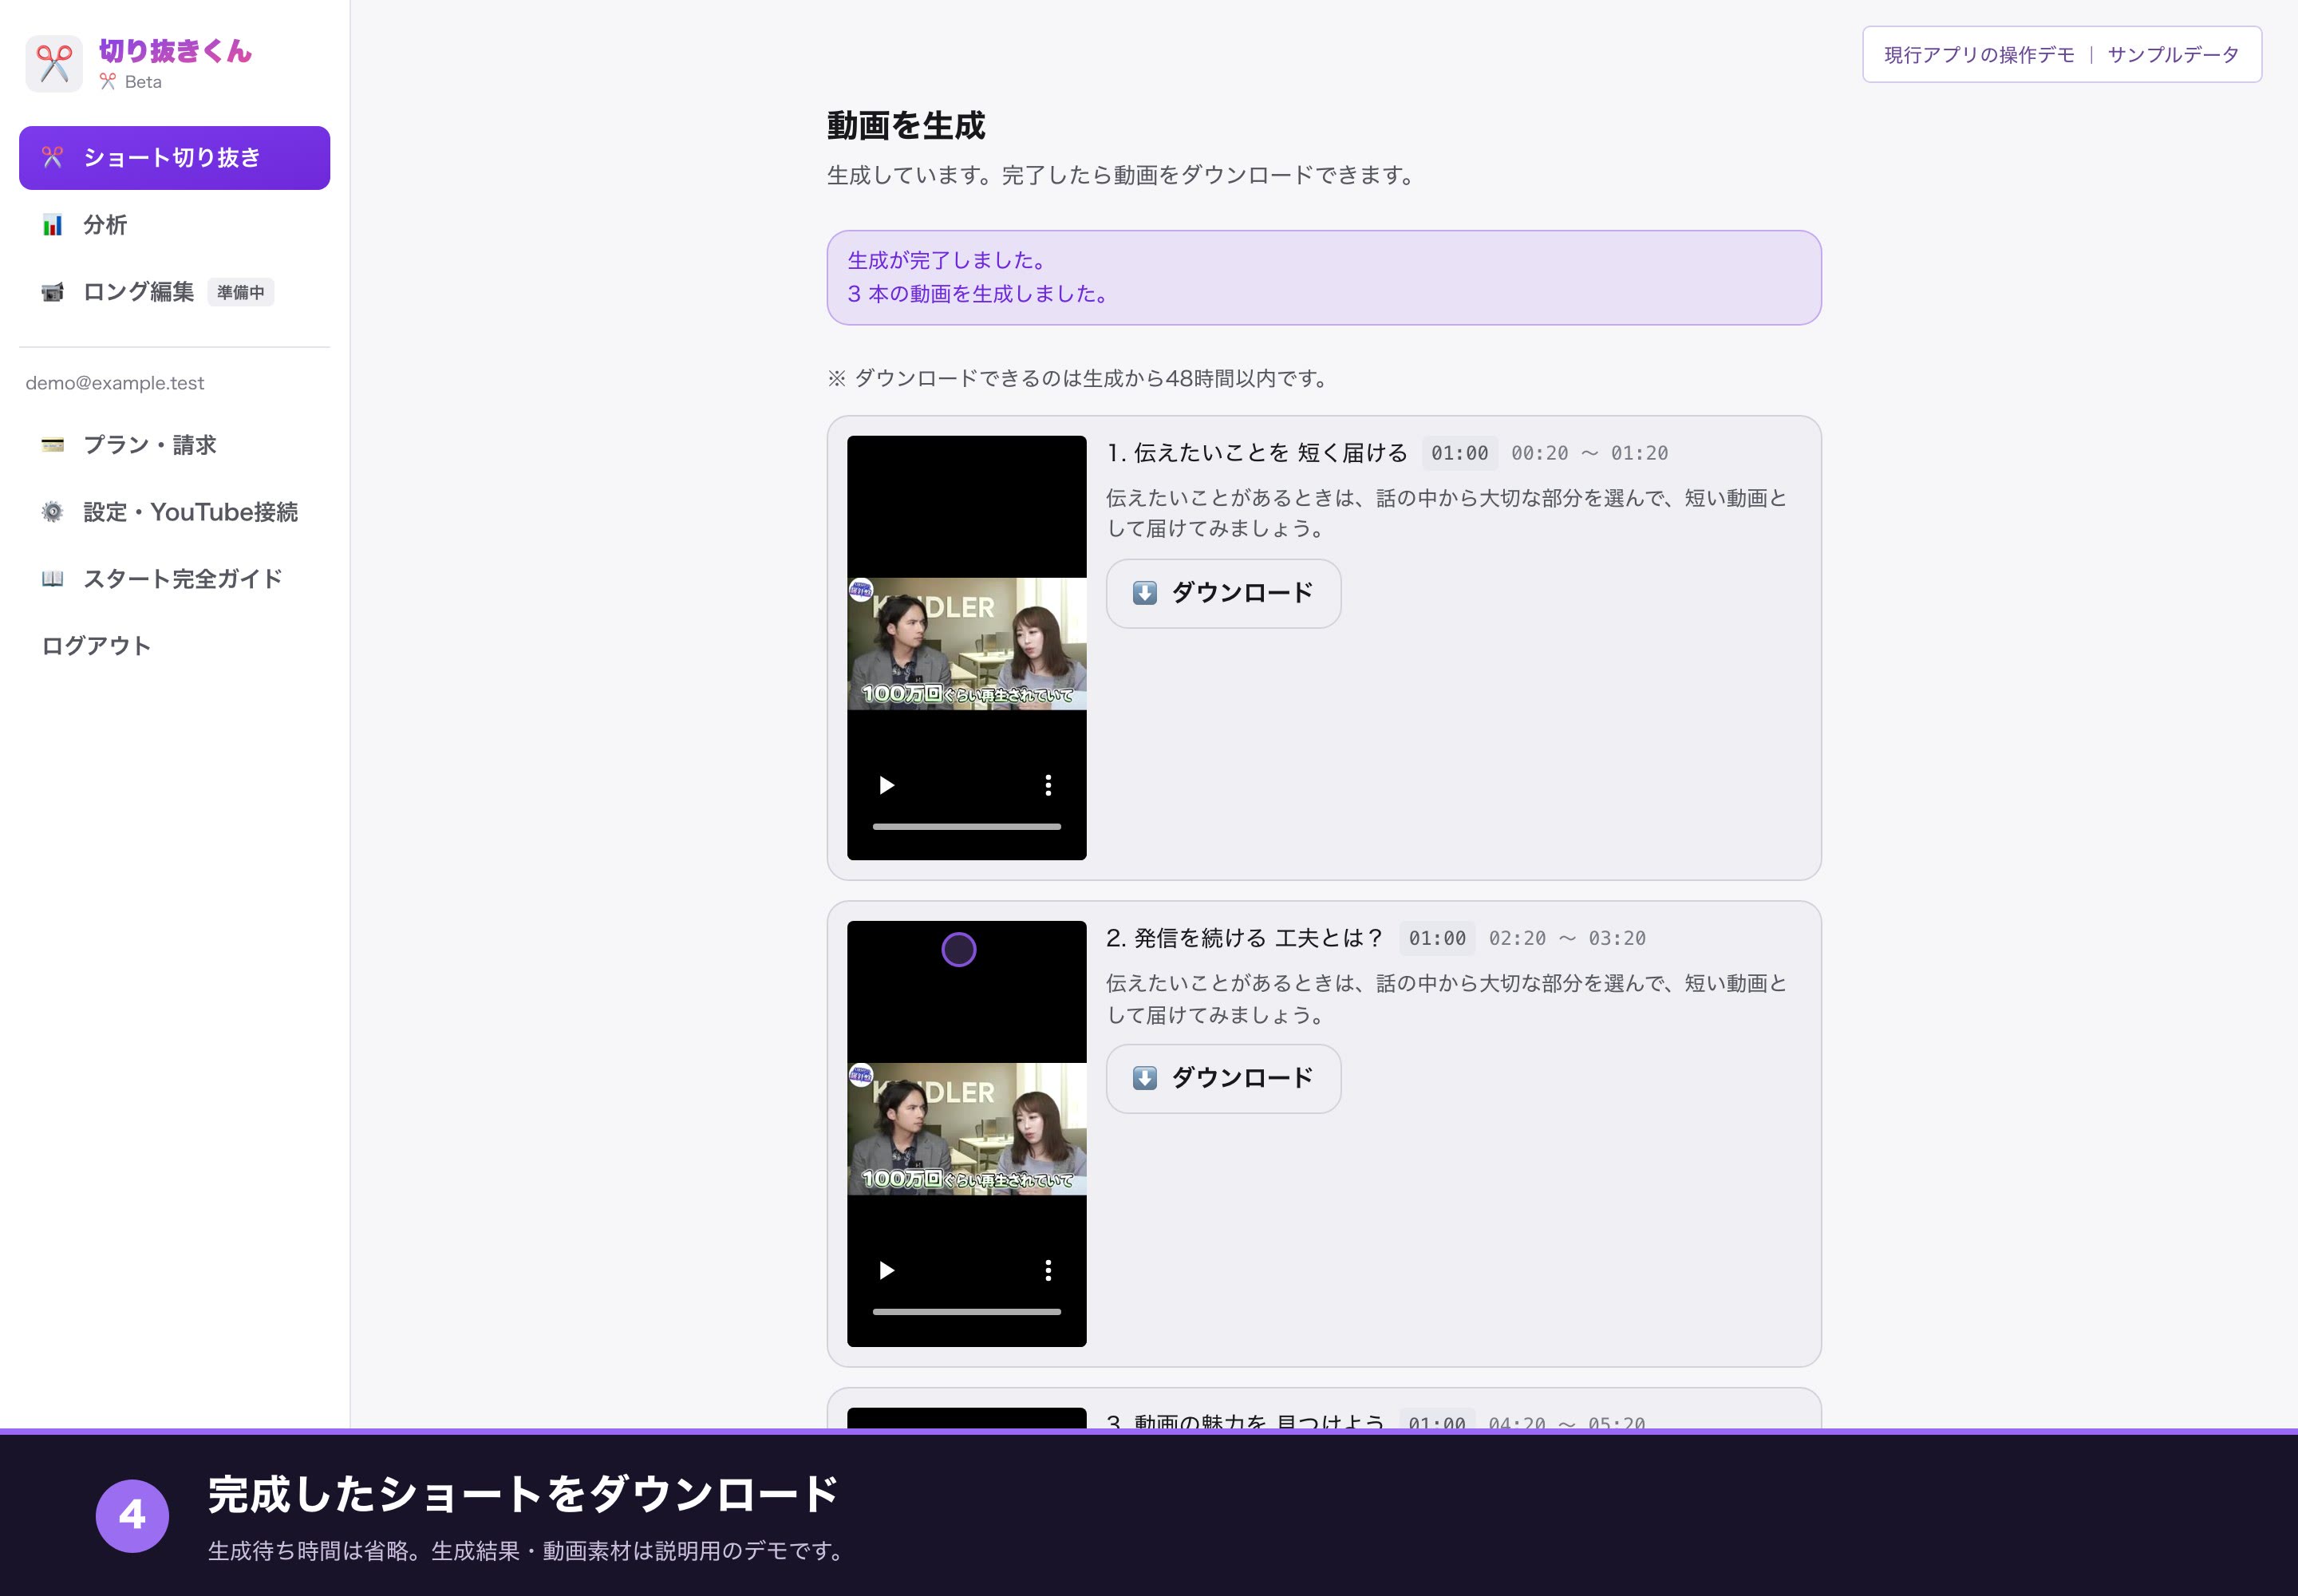Click the title 2. 発信を続ける 工夫とは？
Screen dimensions: 2298x1596
click(x=1244, y=938)
